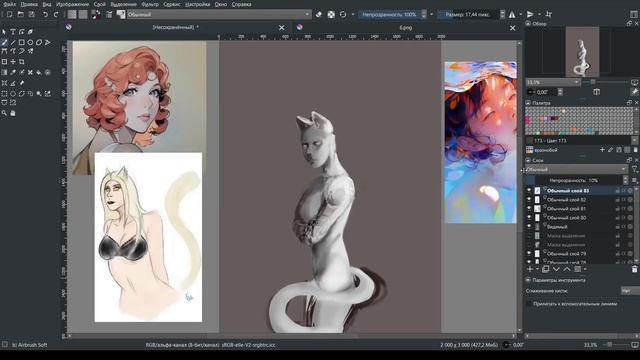Duplicate the layer icon in Layers panel
This screenshot has height=360, width=640.
(x=545, y=269)
